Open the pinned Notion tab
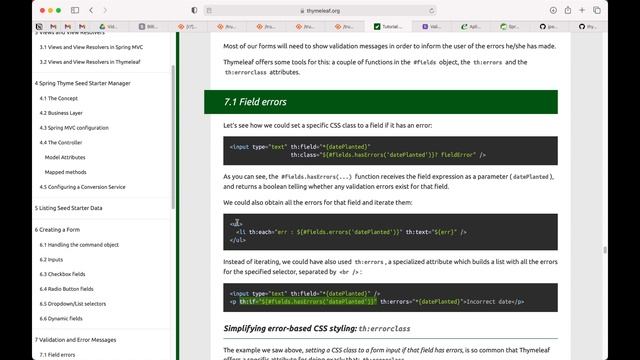Screen dimensions: 640x360 coord(39,27)
